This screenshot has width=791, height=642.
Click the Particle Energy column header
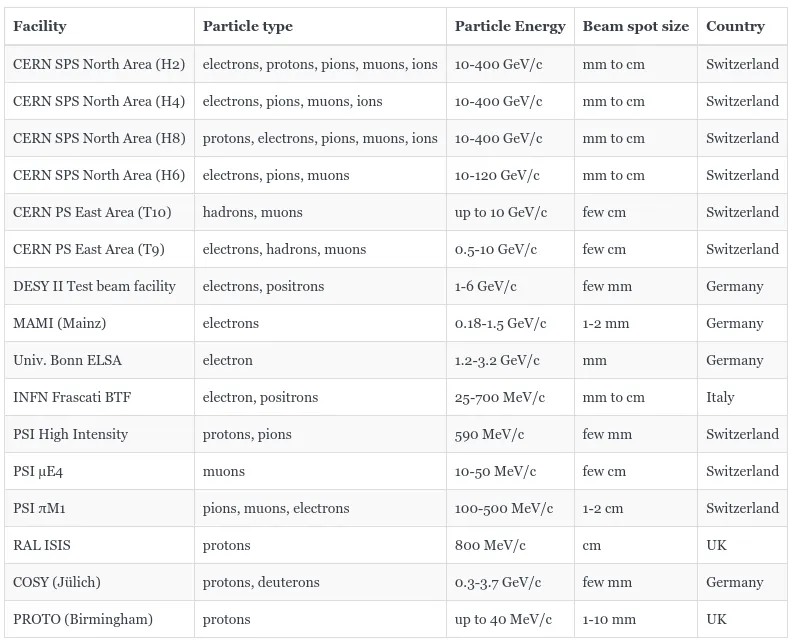click(x=510, y=26)
